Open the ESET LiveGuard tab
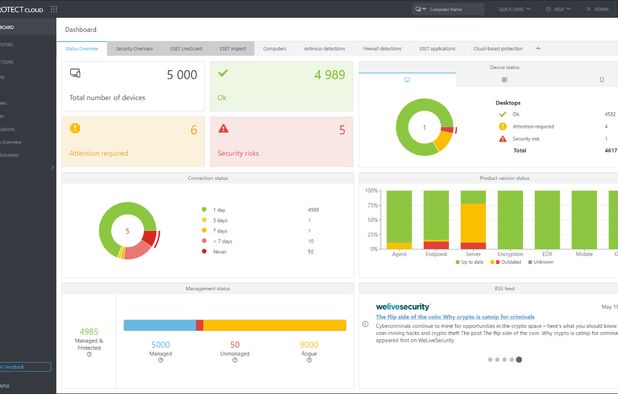Screen dimensions: 618x394 point(186,49)
